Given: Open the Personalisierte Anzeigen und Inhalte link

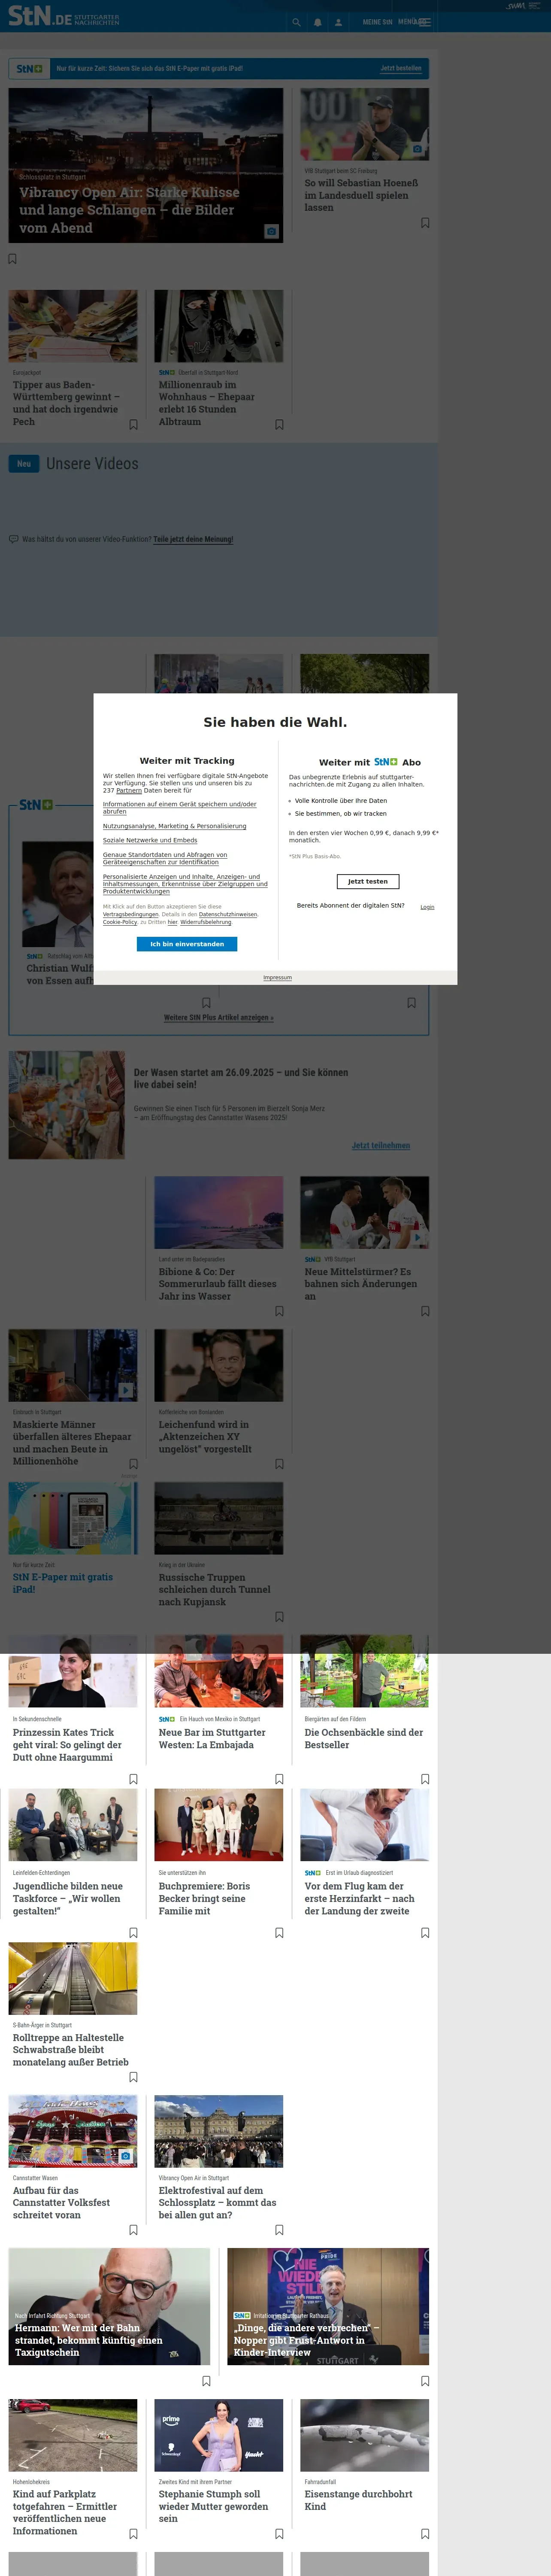Looking at the screenshot, I should coord(185,884).
